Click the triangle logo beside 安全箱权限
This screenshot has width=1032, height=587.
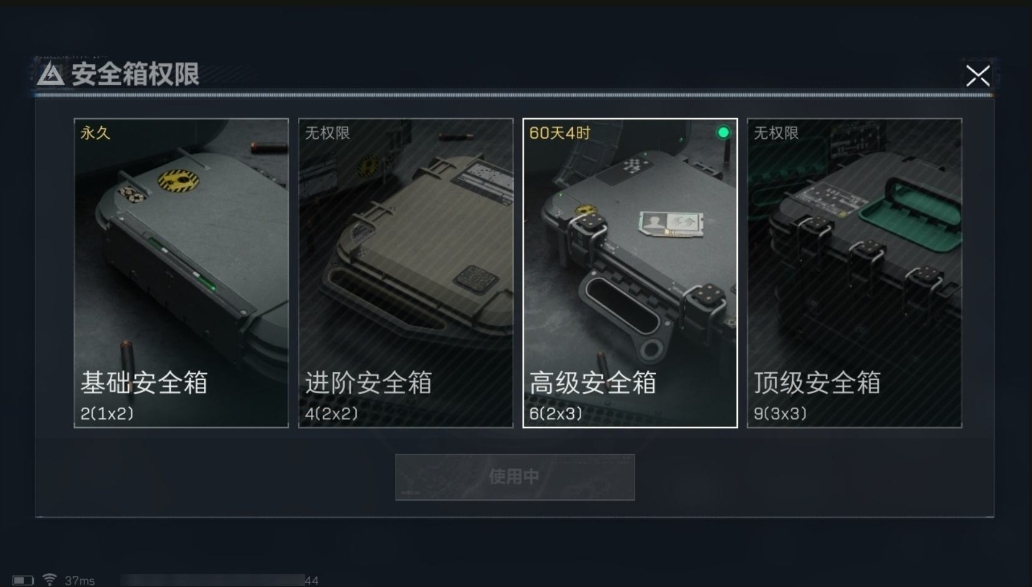click(x=50, y=74)
